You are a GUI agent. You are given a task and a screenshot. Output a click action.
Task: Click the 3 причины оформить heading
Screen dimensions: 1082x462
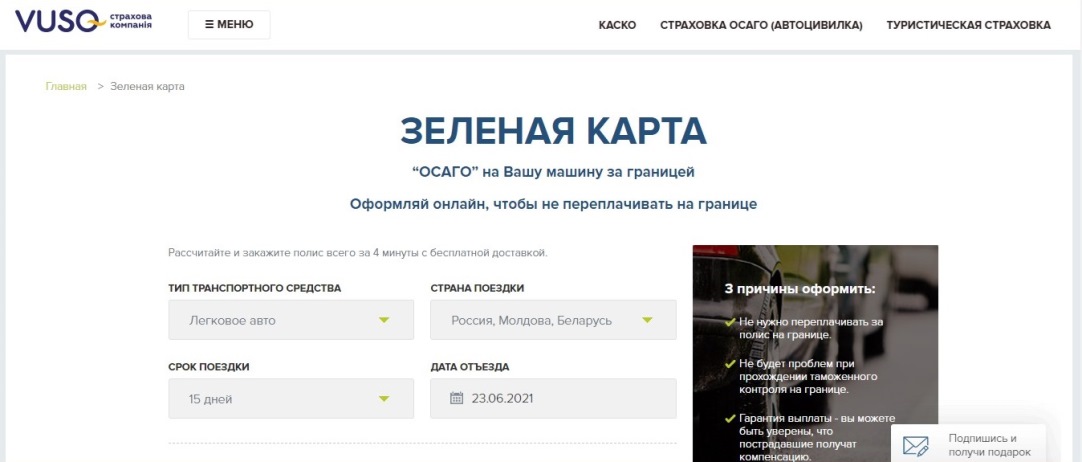point(800,289)
